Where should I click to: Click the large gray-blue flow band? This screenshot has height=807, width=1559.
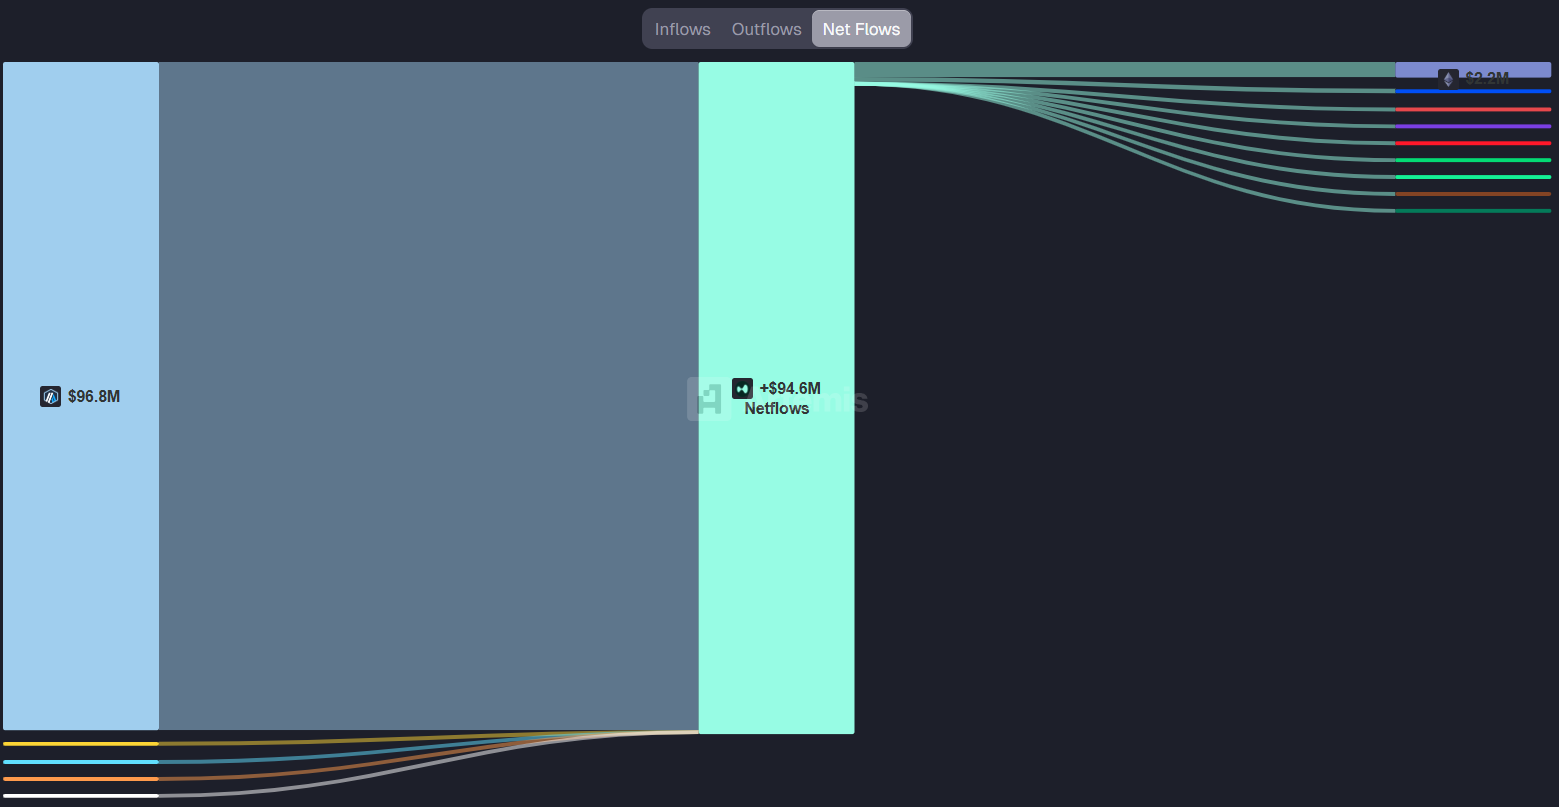pyautogui.click(x=428, y=396)
